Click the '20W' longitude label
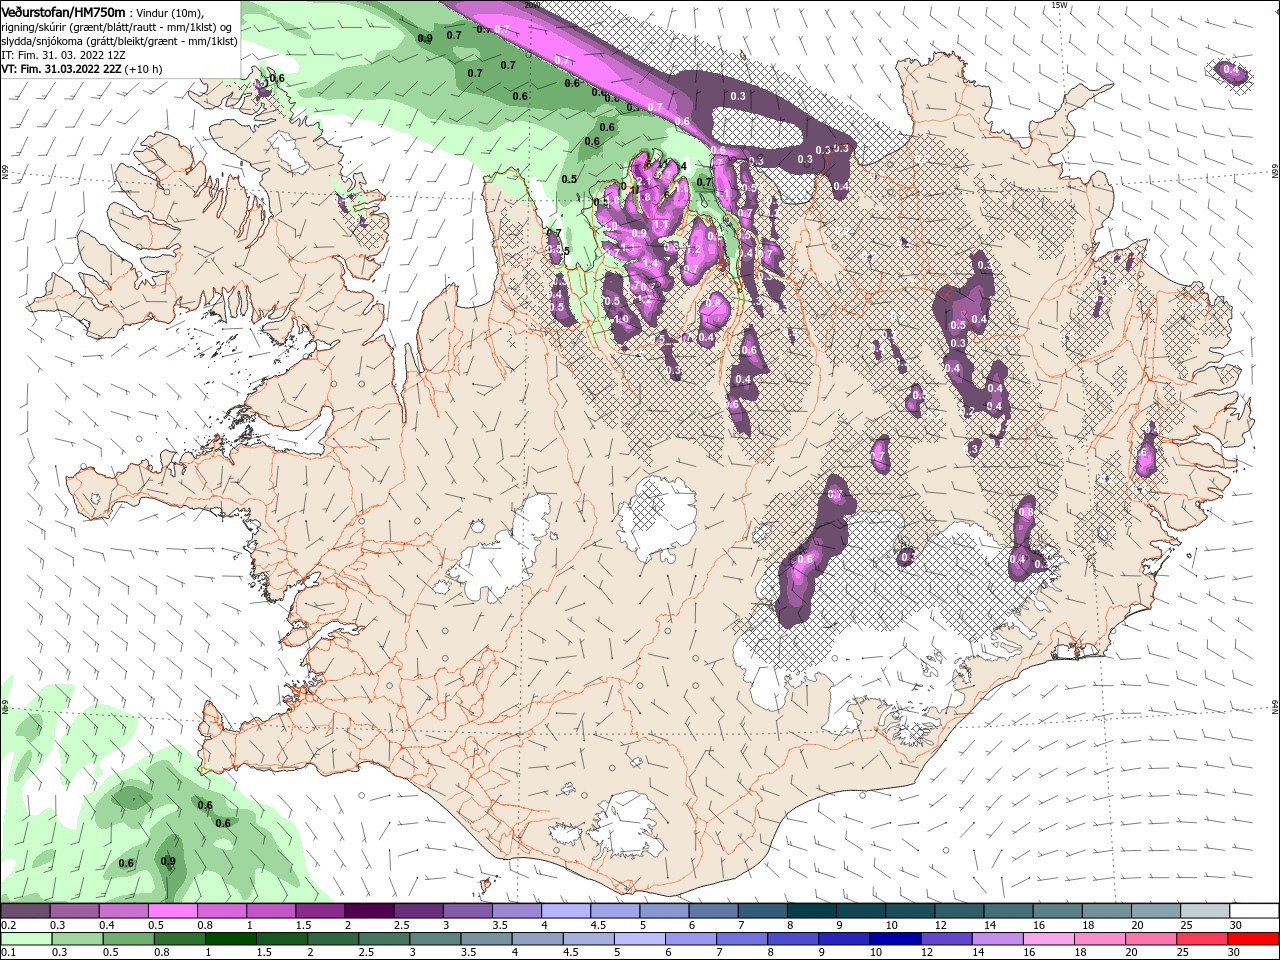This screenshot has height=960, width=1280. pos(532,5)
